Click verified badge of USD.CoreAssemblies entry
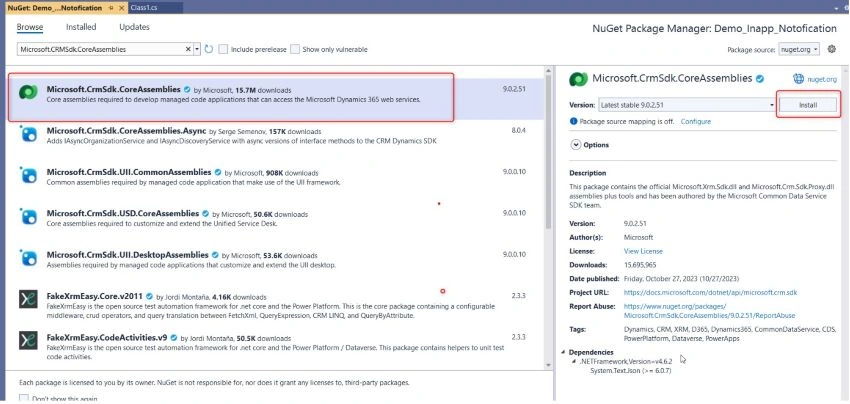The width and height of the screenshot is (850, 404). click(x=205, y=214)
